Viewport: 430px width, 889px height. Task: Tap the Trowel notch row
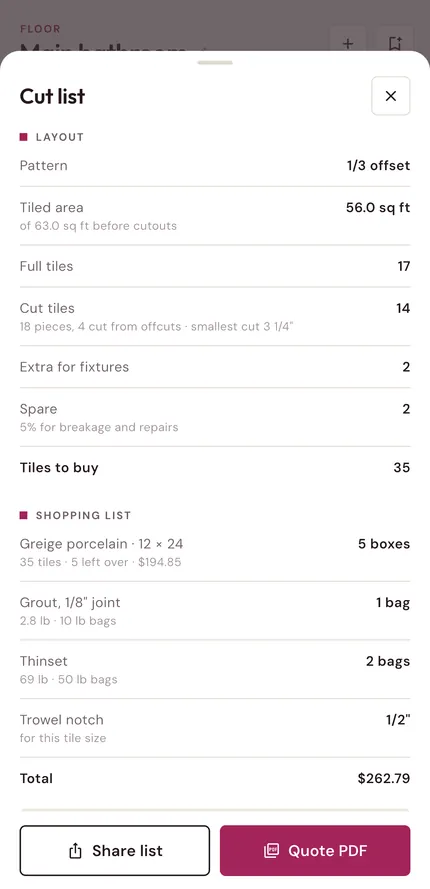pos(215,728)
